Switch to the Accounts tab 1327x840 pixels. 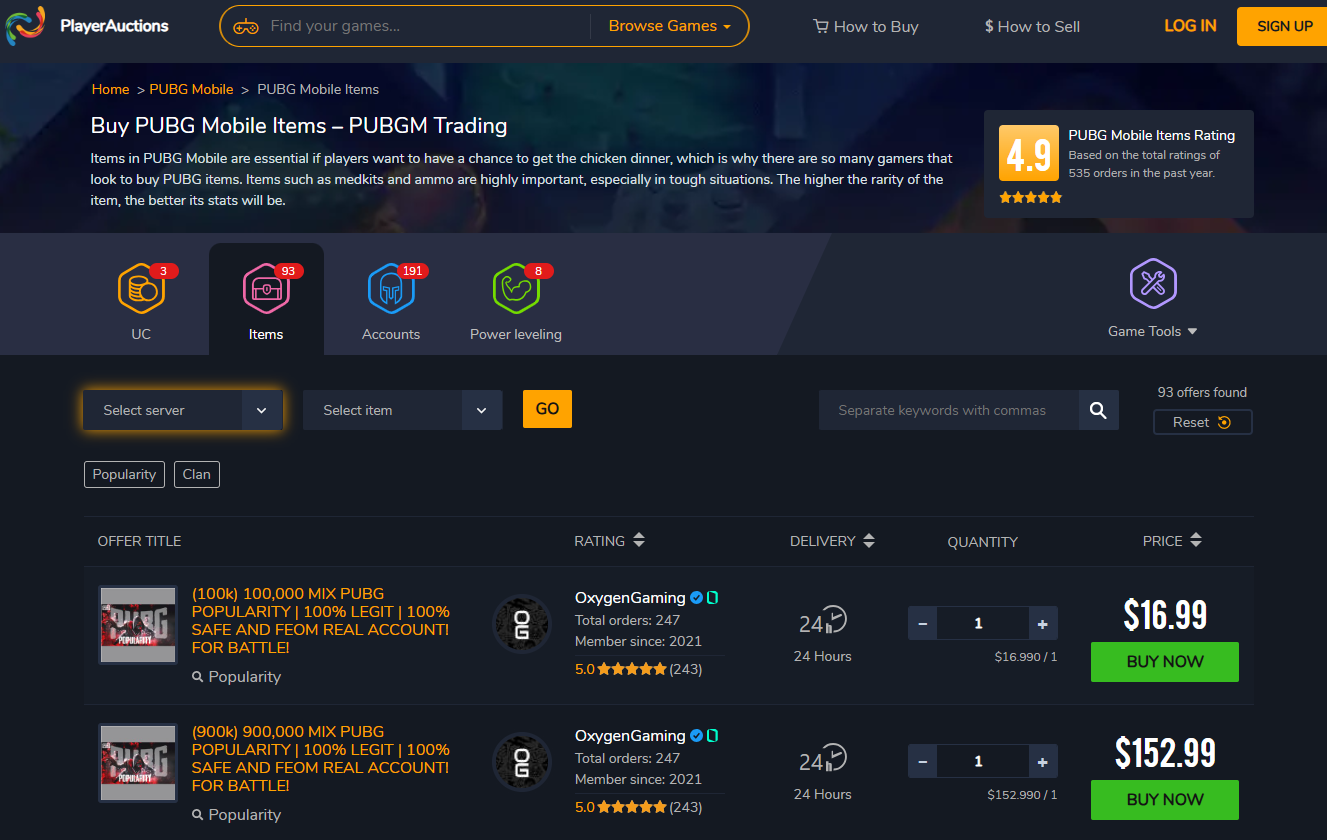coord(391,298)
